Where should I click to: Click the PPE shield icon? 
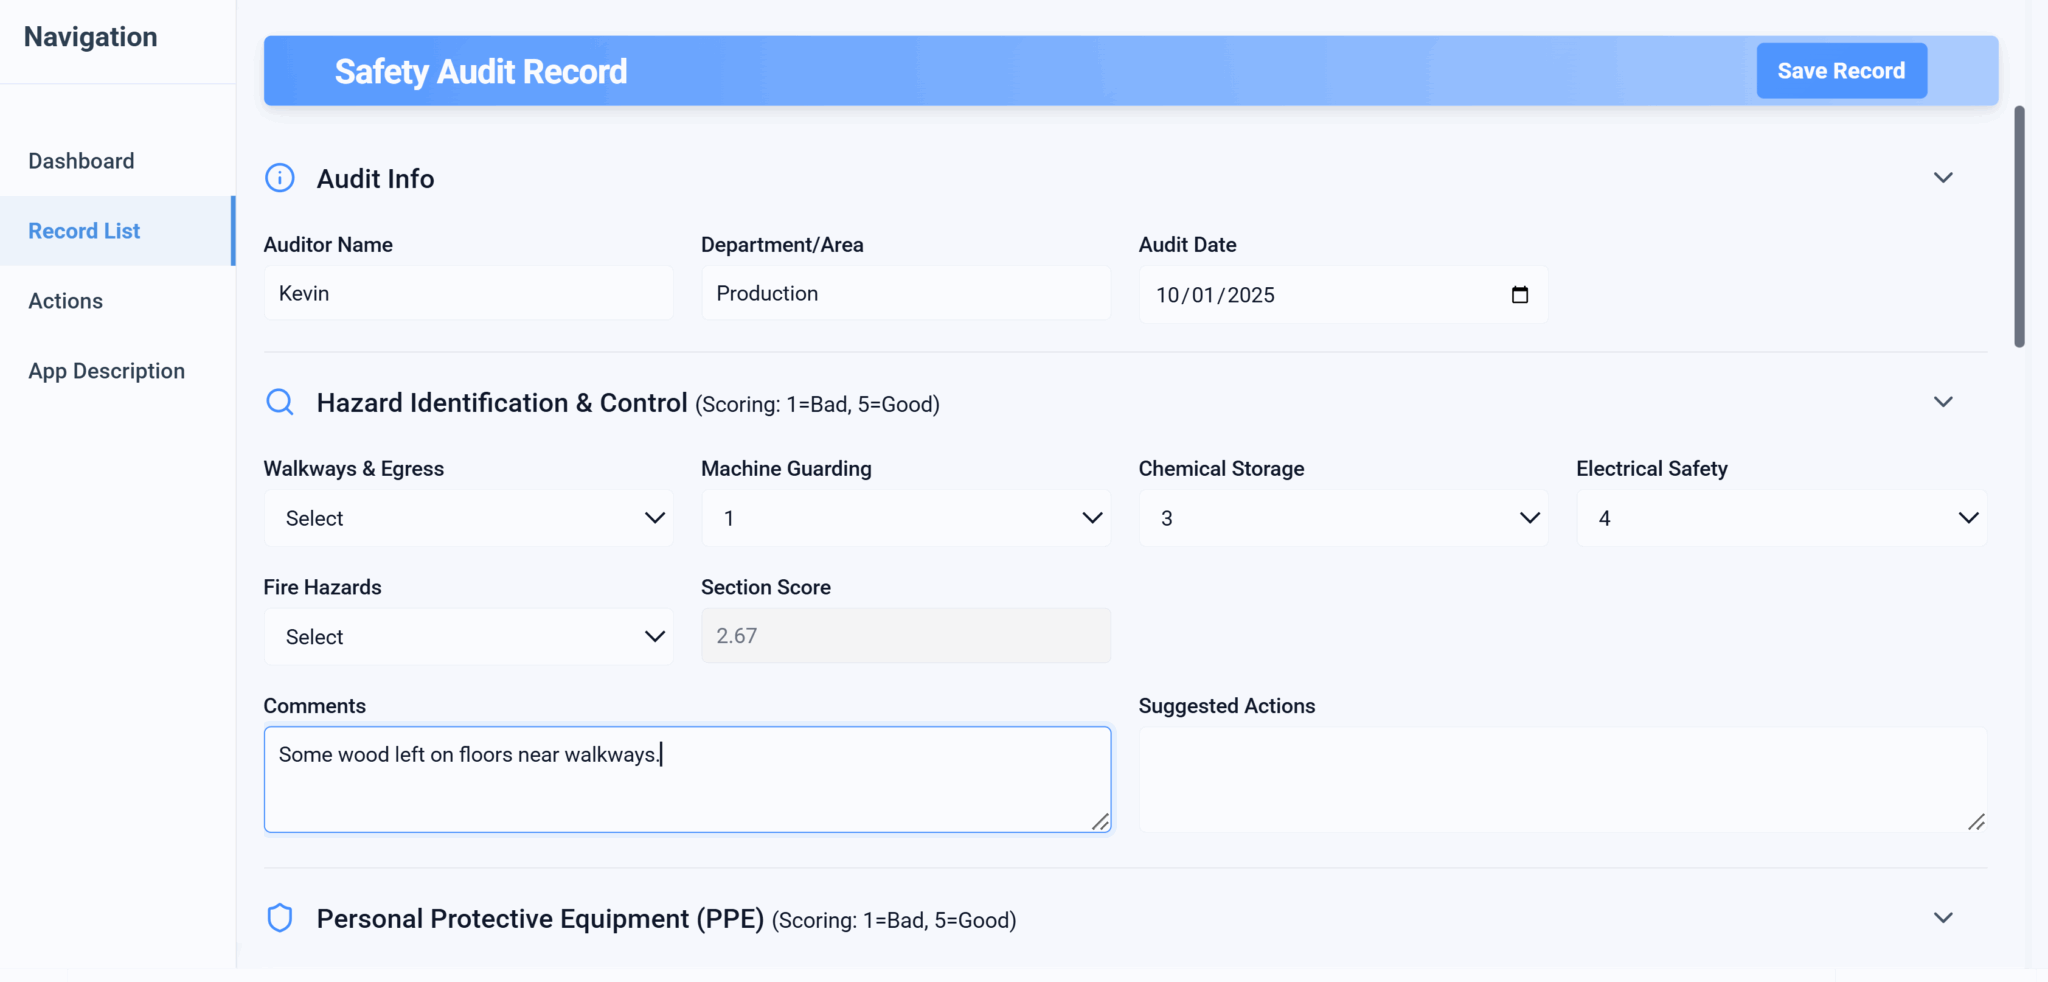pos(280,918)
